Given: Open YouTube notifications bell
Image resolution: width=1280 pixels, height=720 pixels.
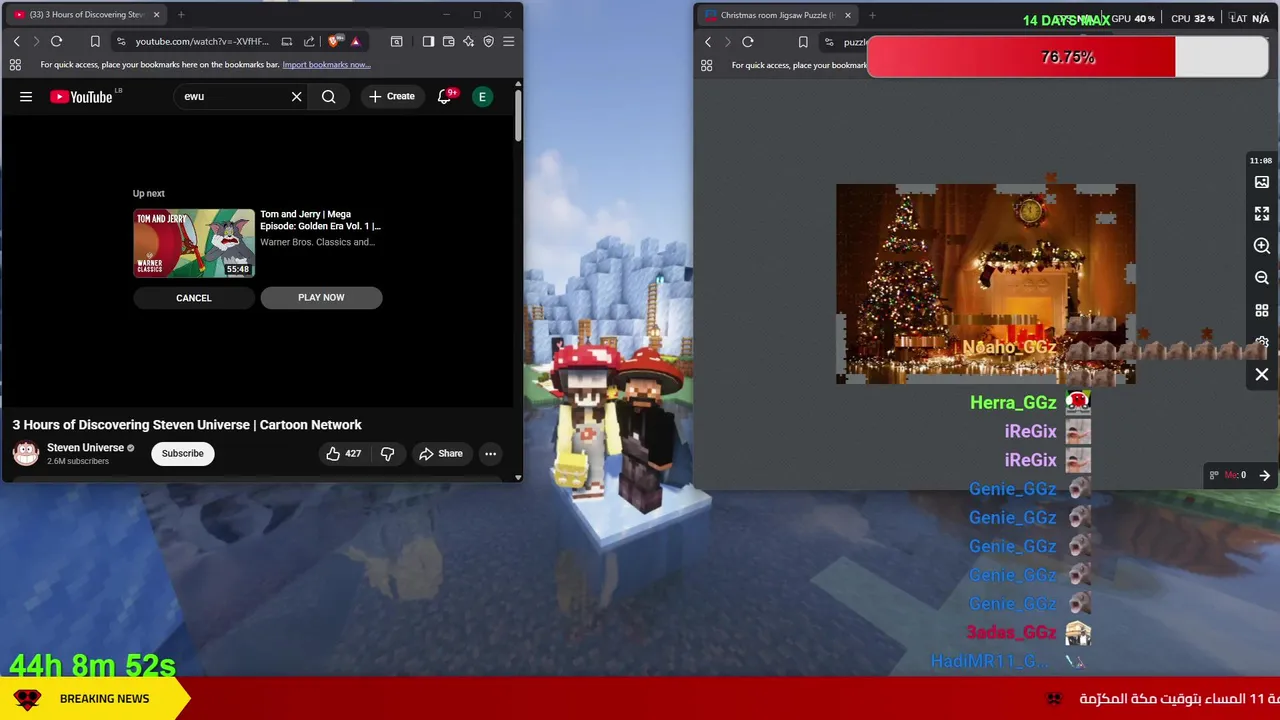Looking at the screenshot, I should (445, 96).
